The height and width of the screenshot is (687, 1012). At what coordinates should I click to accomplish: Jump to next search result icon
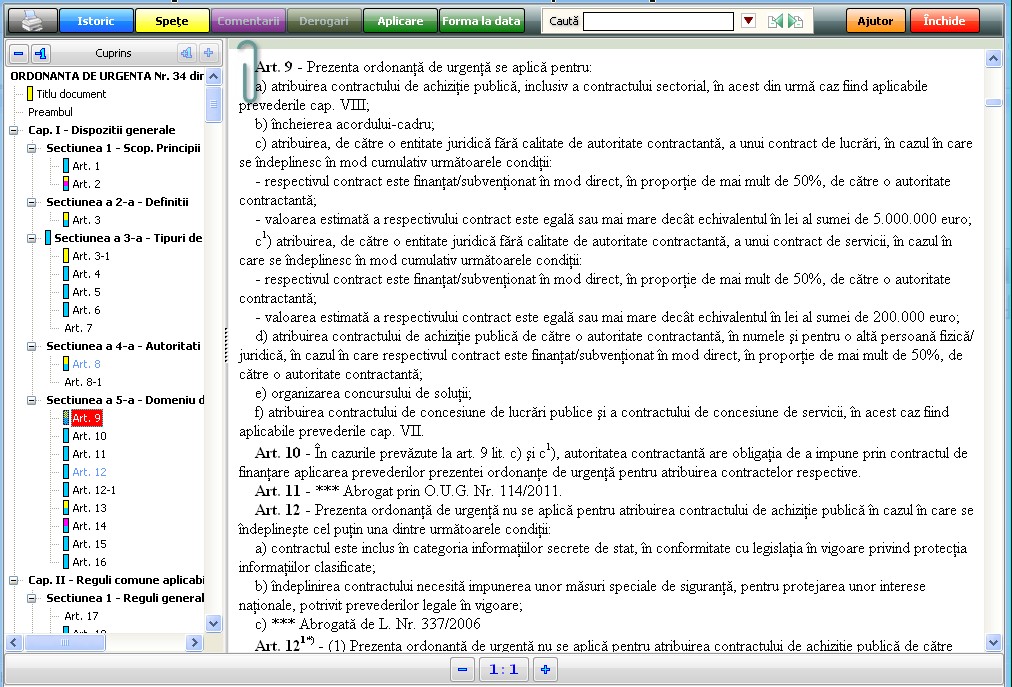click(796, 21)
